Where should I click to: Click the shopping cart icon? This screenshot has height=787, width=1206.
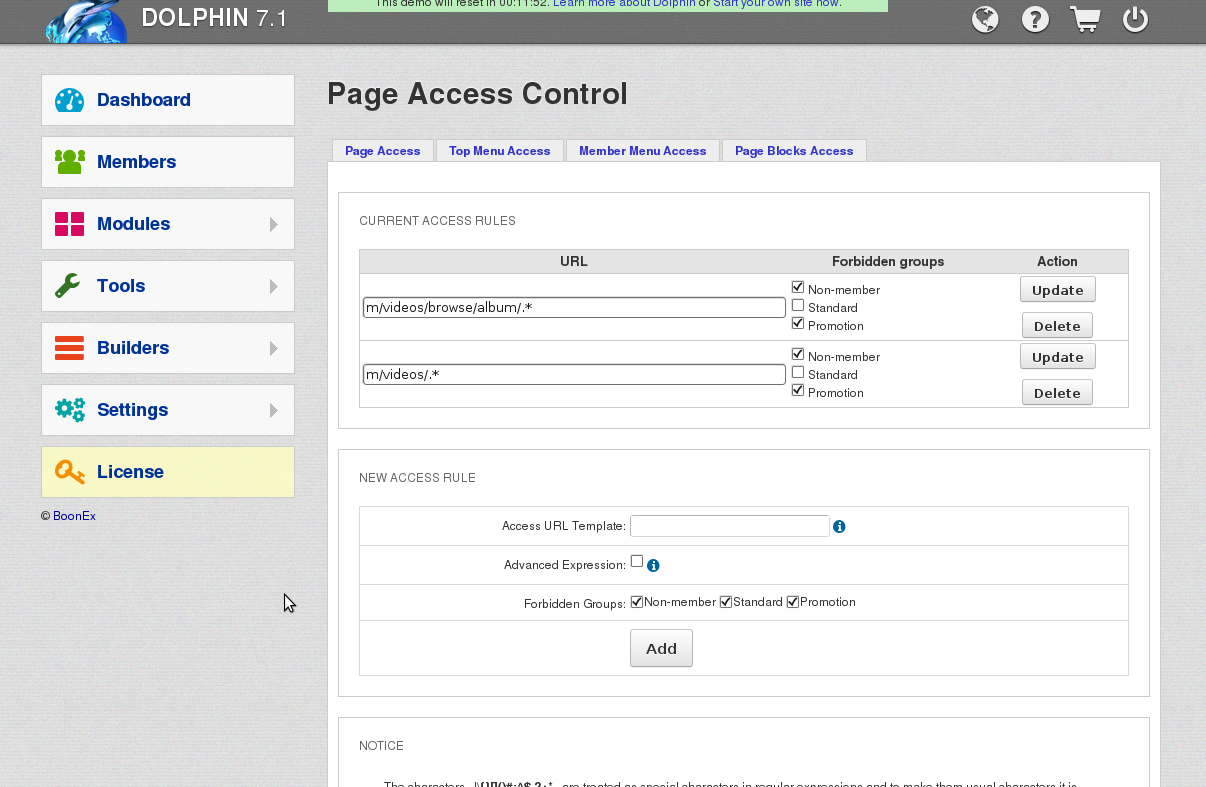[x=1085, y=20]
